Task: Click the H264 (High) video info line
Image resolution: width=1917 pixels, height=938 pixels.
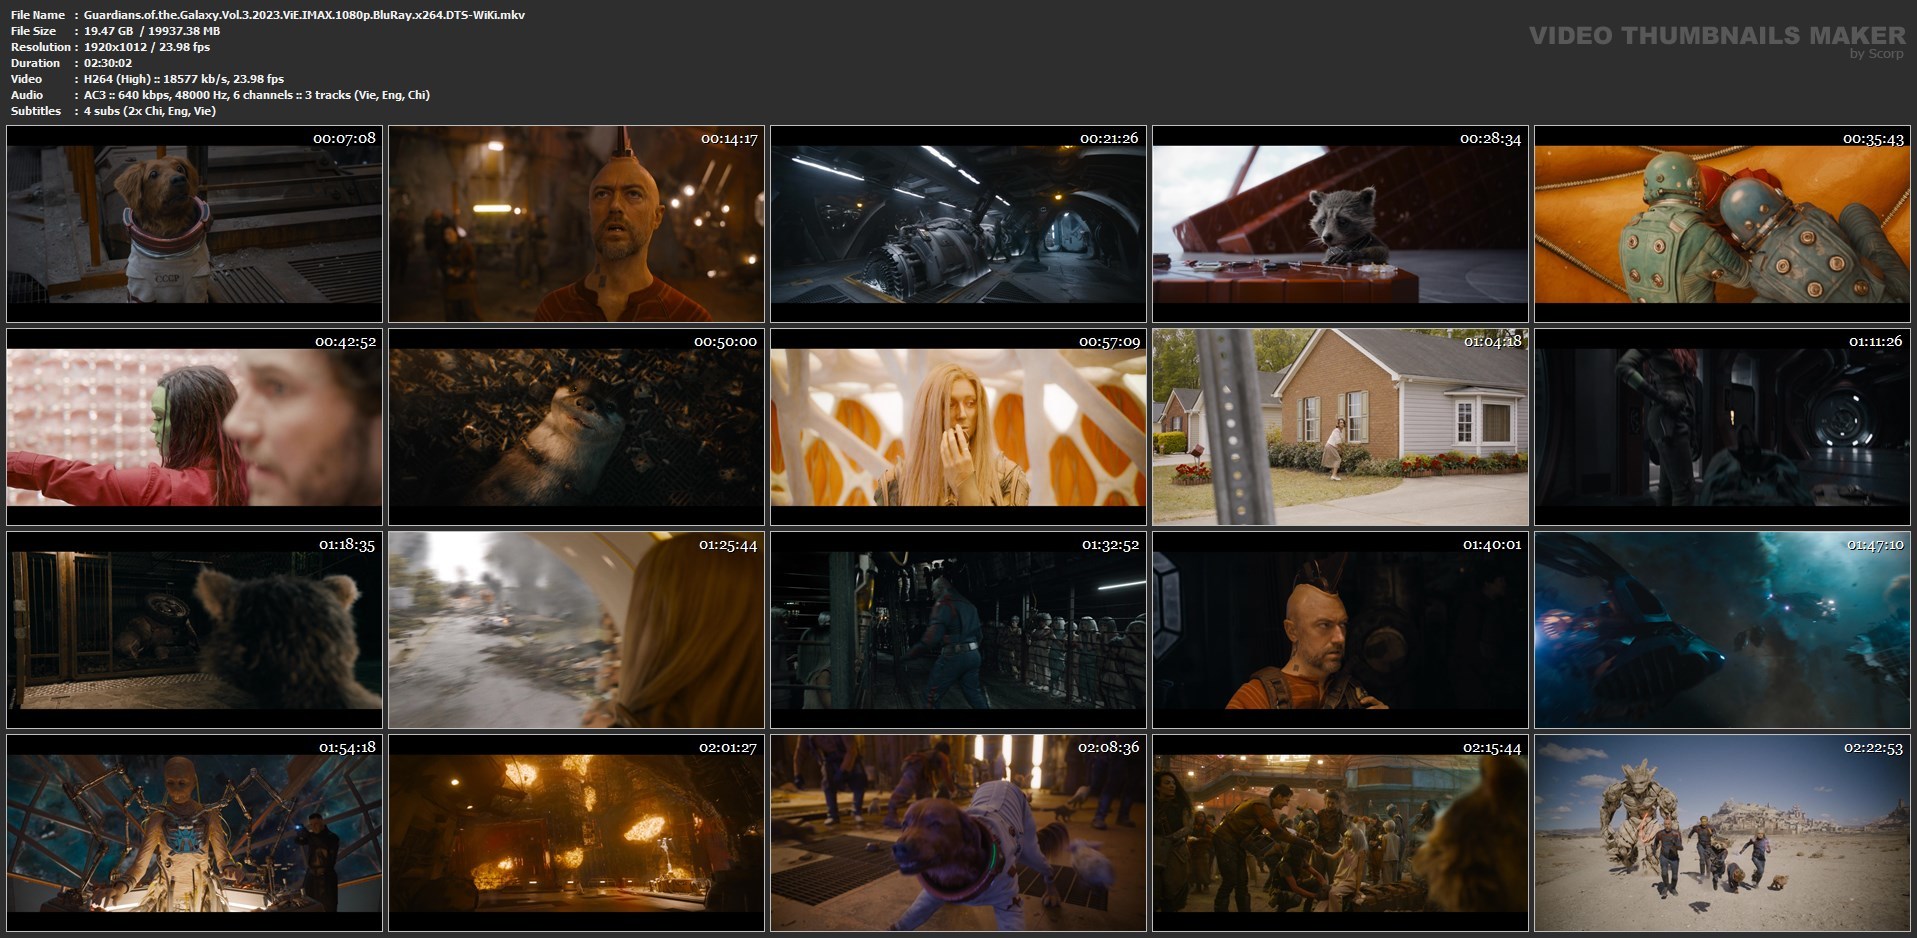Action: click(184, 79)
